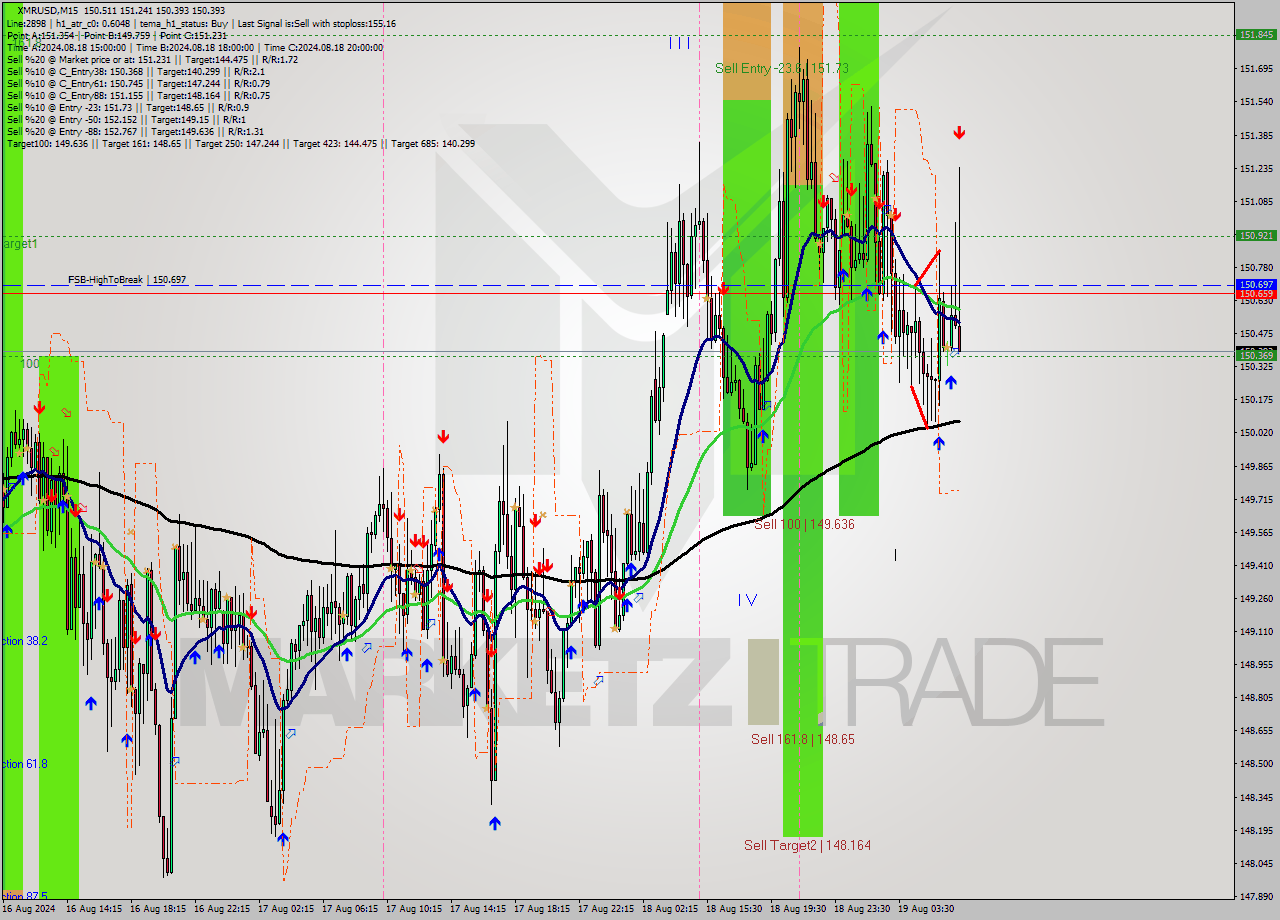Click the '17 Aug 10:15' time axis label
1280x920 pixels.
click(x=414, y=909)
